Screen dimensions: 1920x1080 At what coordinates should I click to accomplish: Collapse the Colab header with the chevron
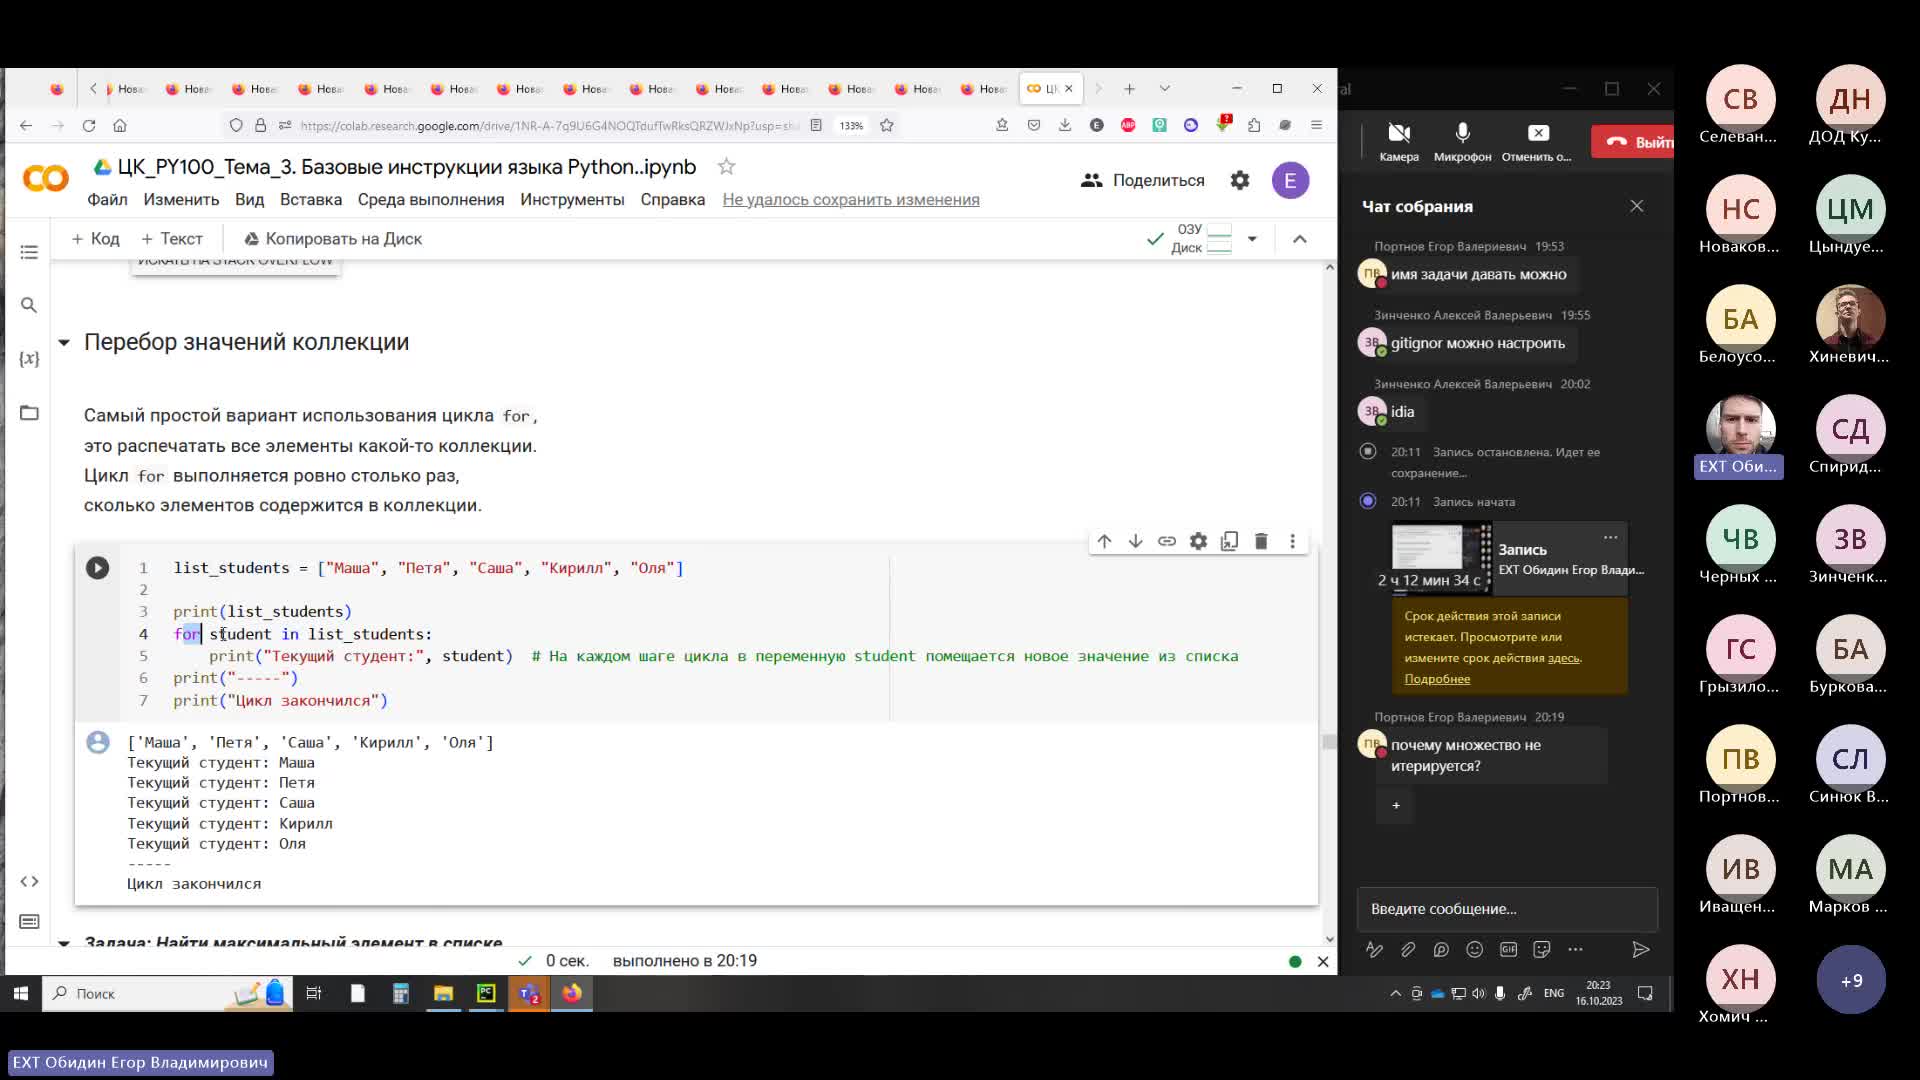coord(1300,239)
